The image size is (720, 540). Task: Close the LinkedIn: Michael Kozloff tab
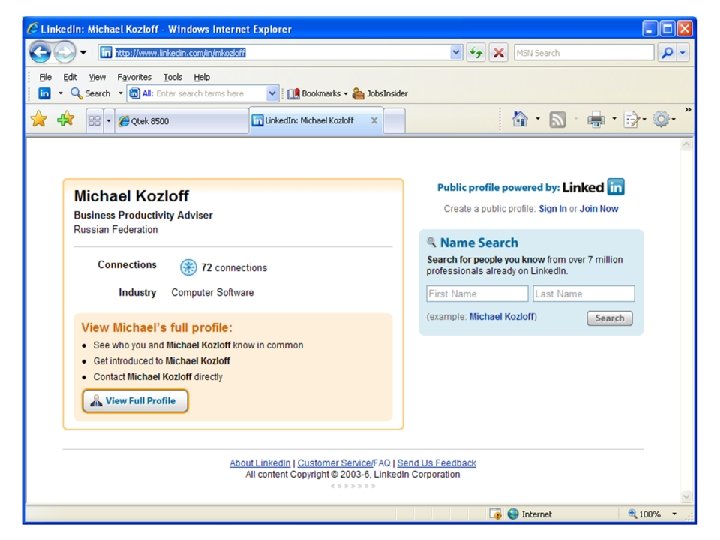[374, 120]
